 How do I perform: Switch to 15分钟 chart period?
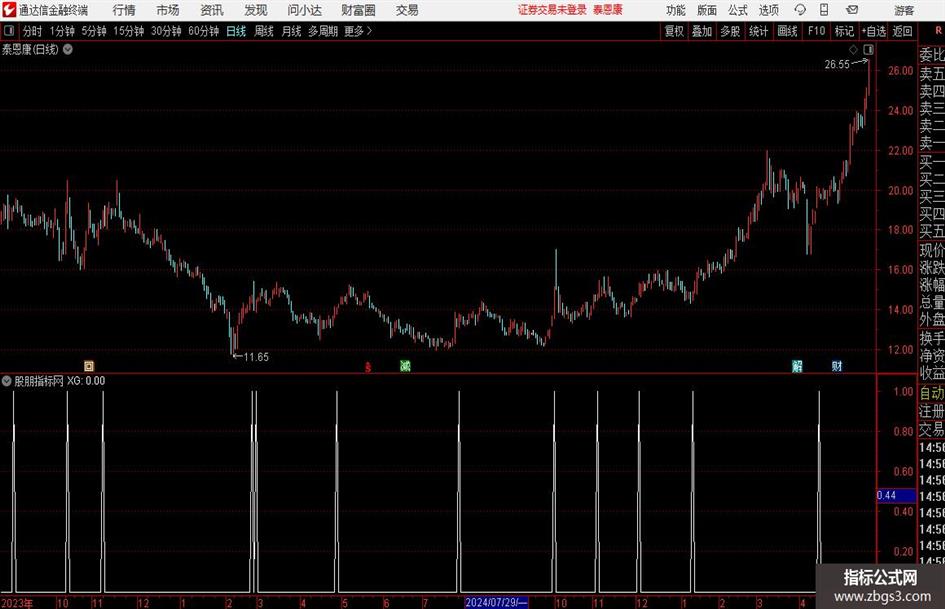(x=129, y=31)
